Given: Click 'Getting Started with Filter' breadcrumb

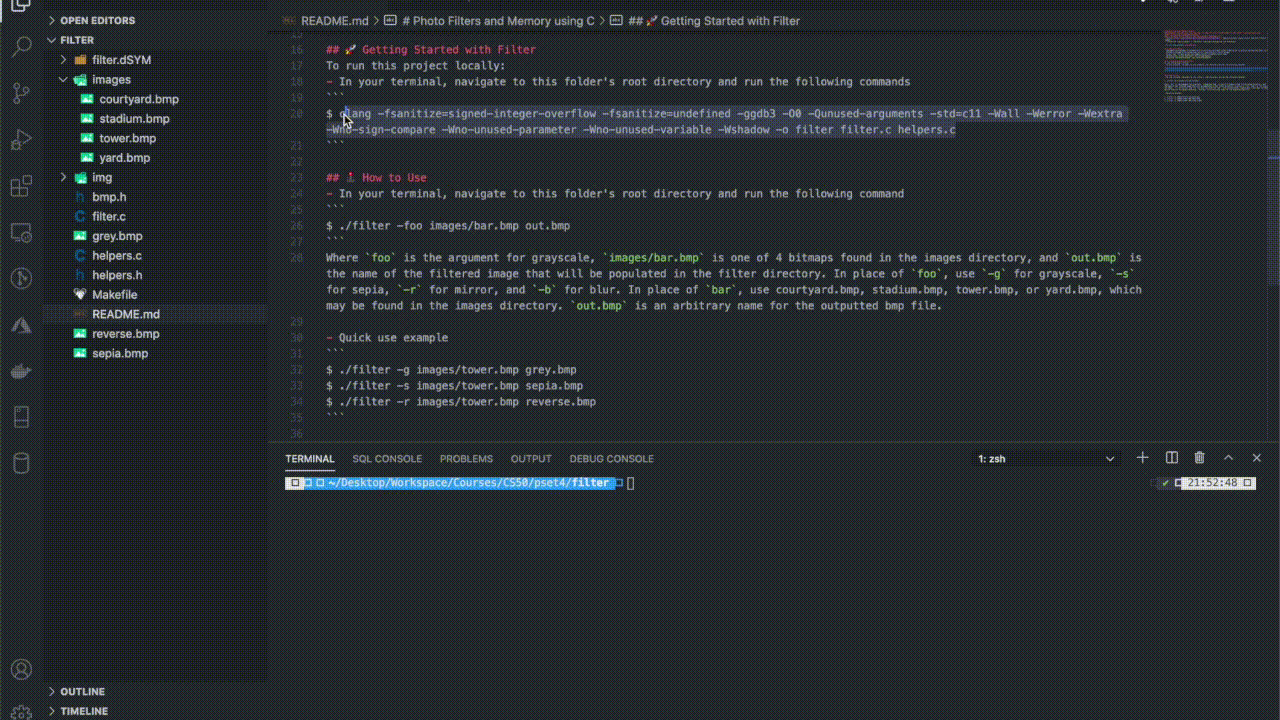Looking at the screenshot, I should click(713, 20).
